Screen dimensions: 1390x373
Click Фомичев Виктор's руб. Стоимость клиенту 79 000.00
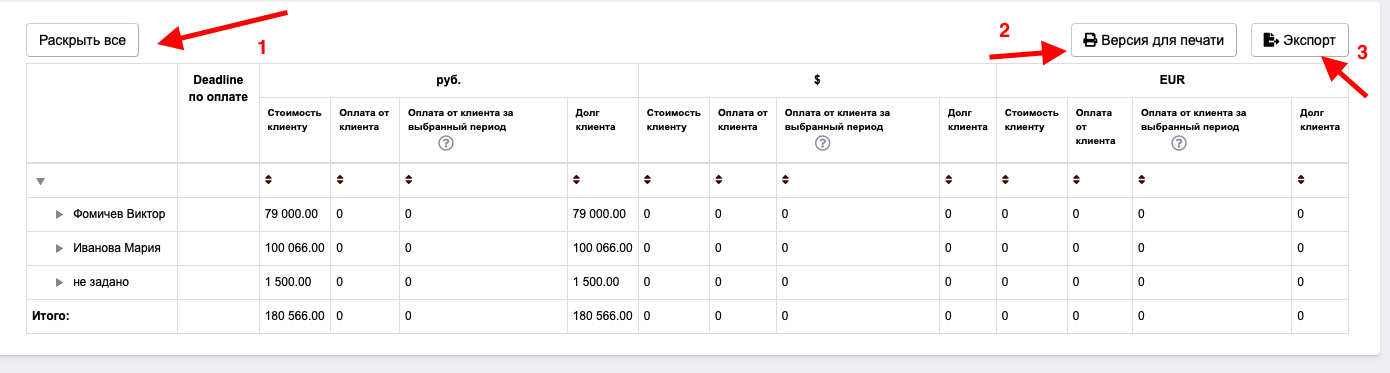(291, 214)
